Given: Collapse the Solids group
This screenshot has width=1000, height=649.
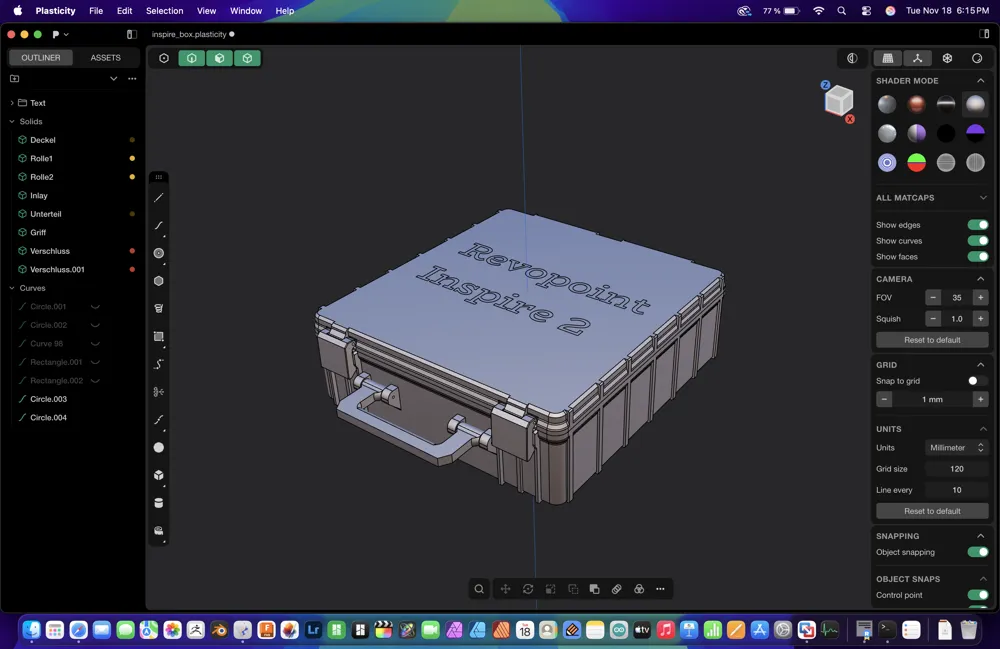Looking at the screenshot, I should pos(11,121).
